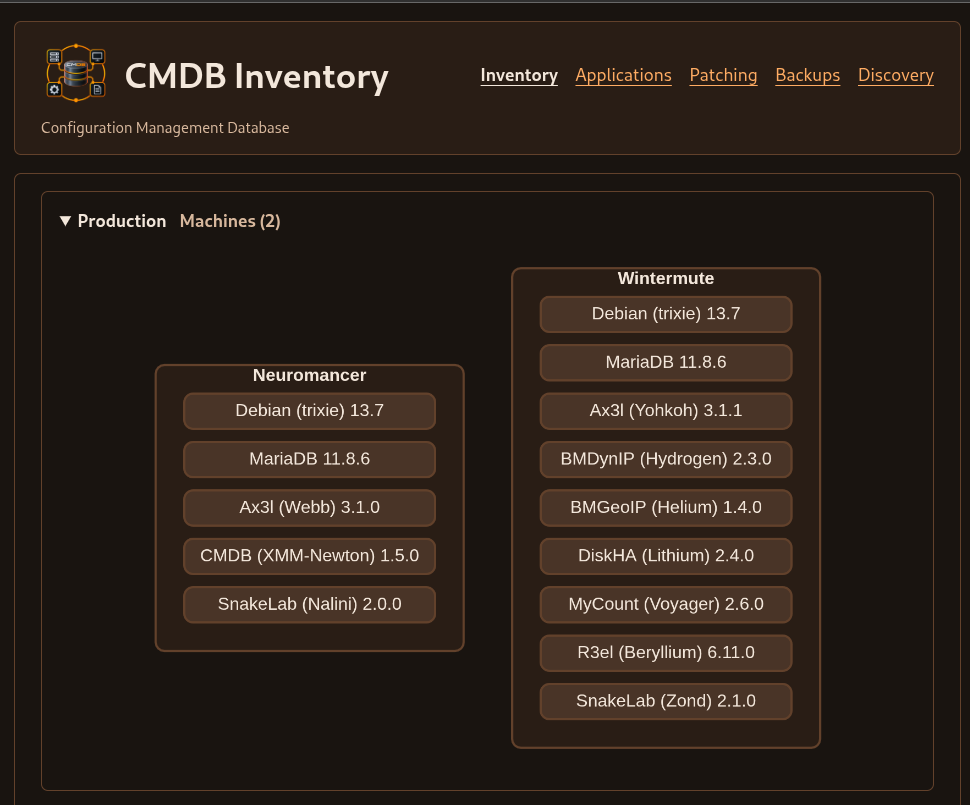Image resolution: width=970 pixels, height=805 pixels.
Task: Select the Neuromancer machine heading
Action: point(309,375)
